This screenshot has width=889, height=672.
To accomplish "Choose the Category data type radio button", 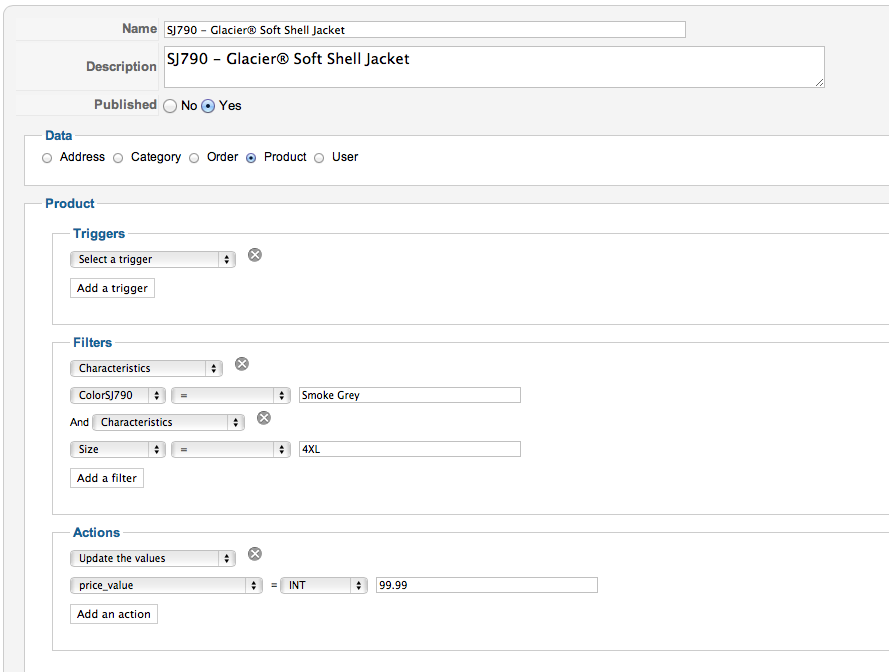I will pyautogui.click(x=118, y=158).
